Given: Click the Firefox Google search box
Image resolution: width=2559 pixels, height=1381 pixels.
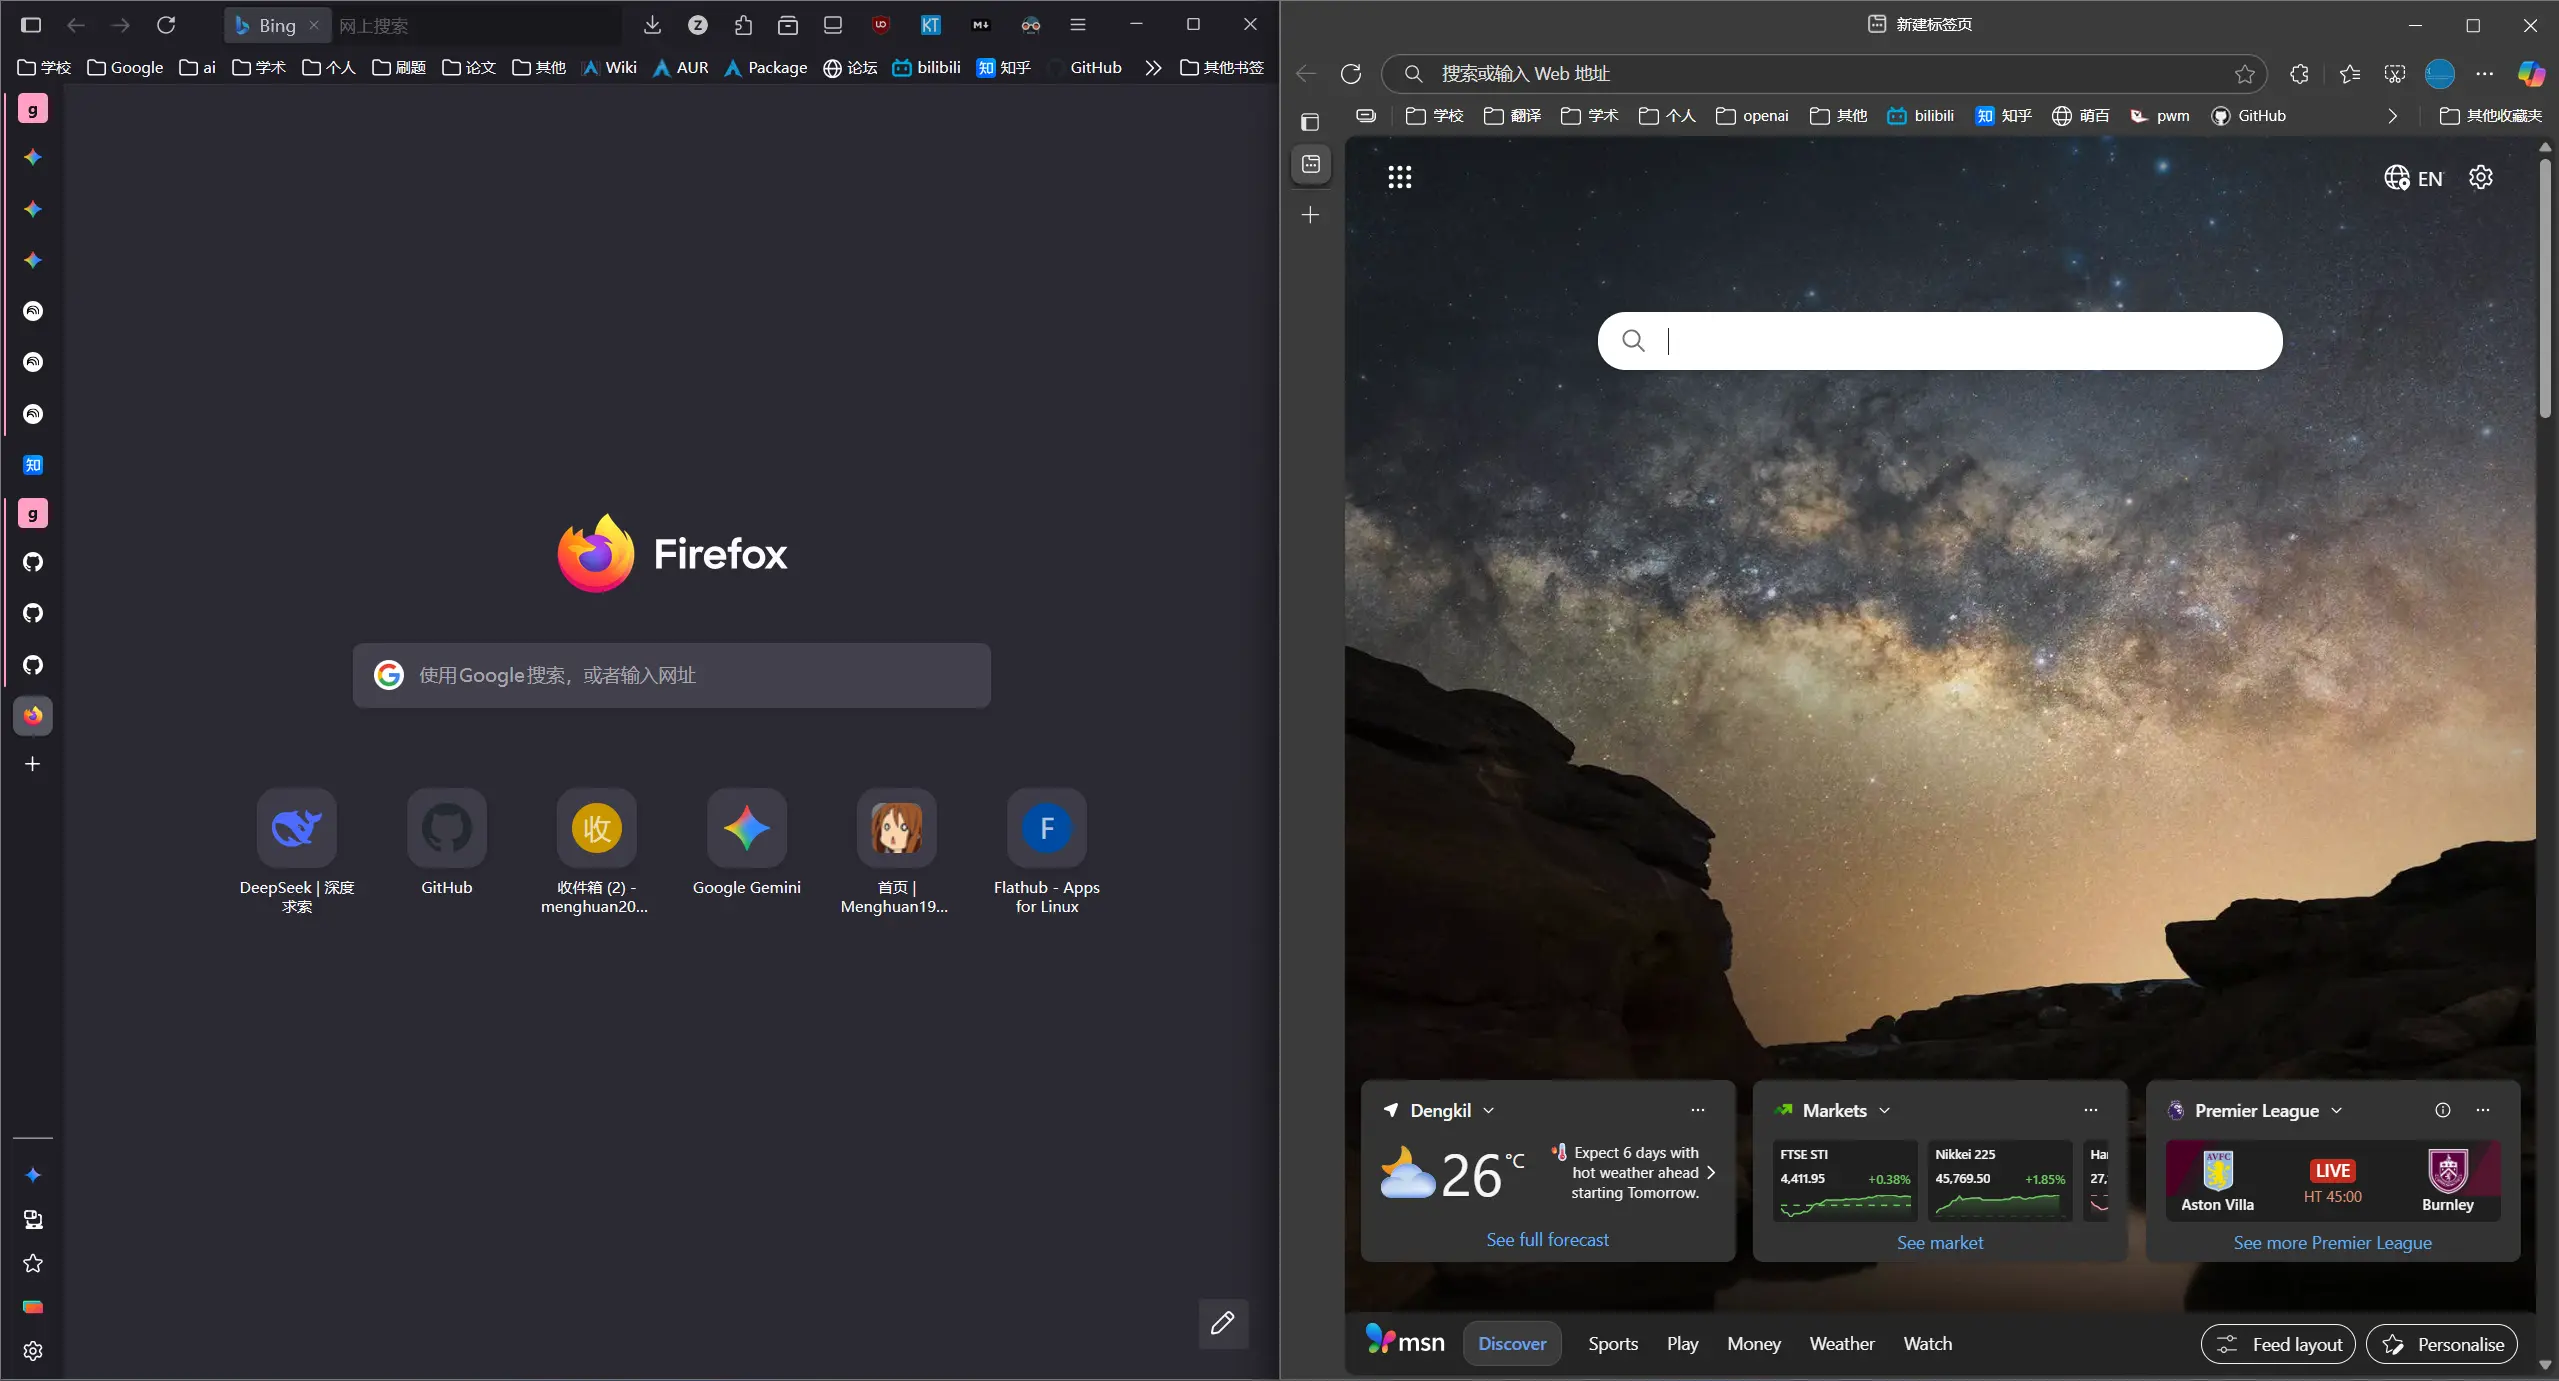Looking at the screenshot, I should click(x=671, y=675).
